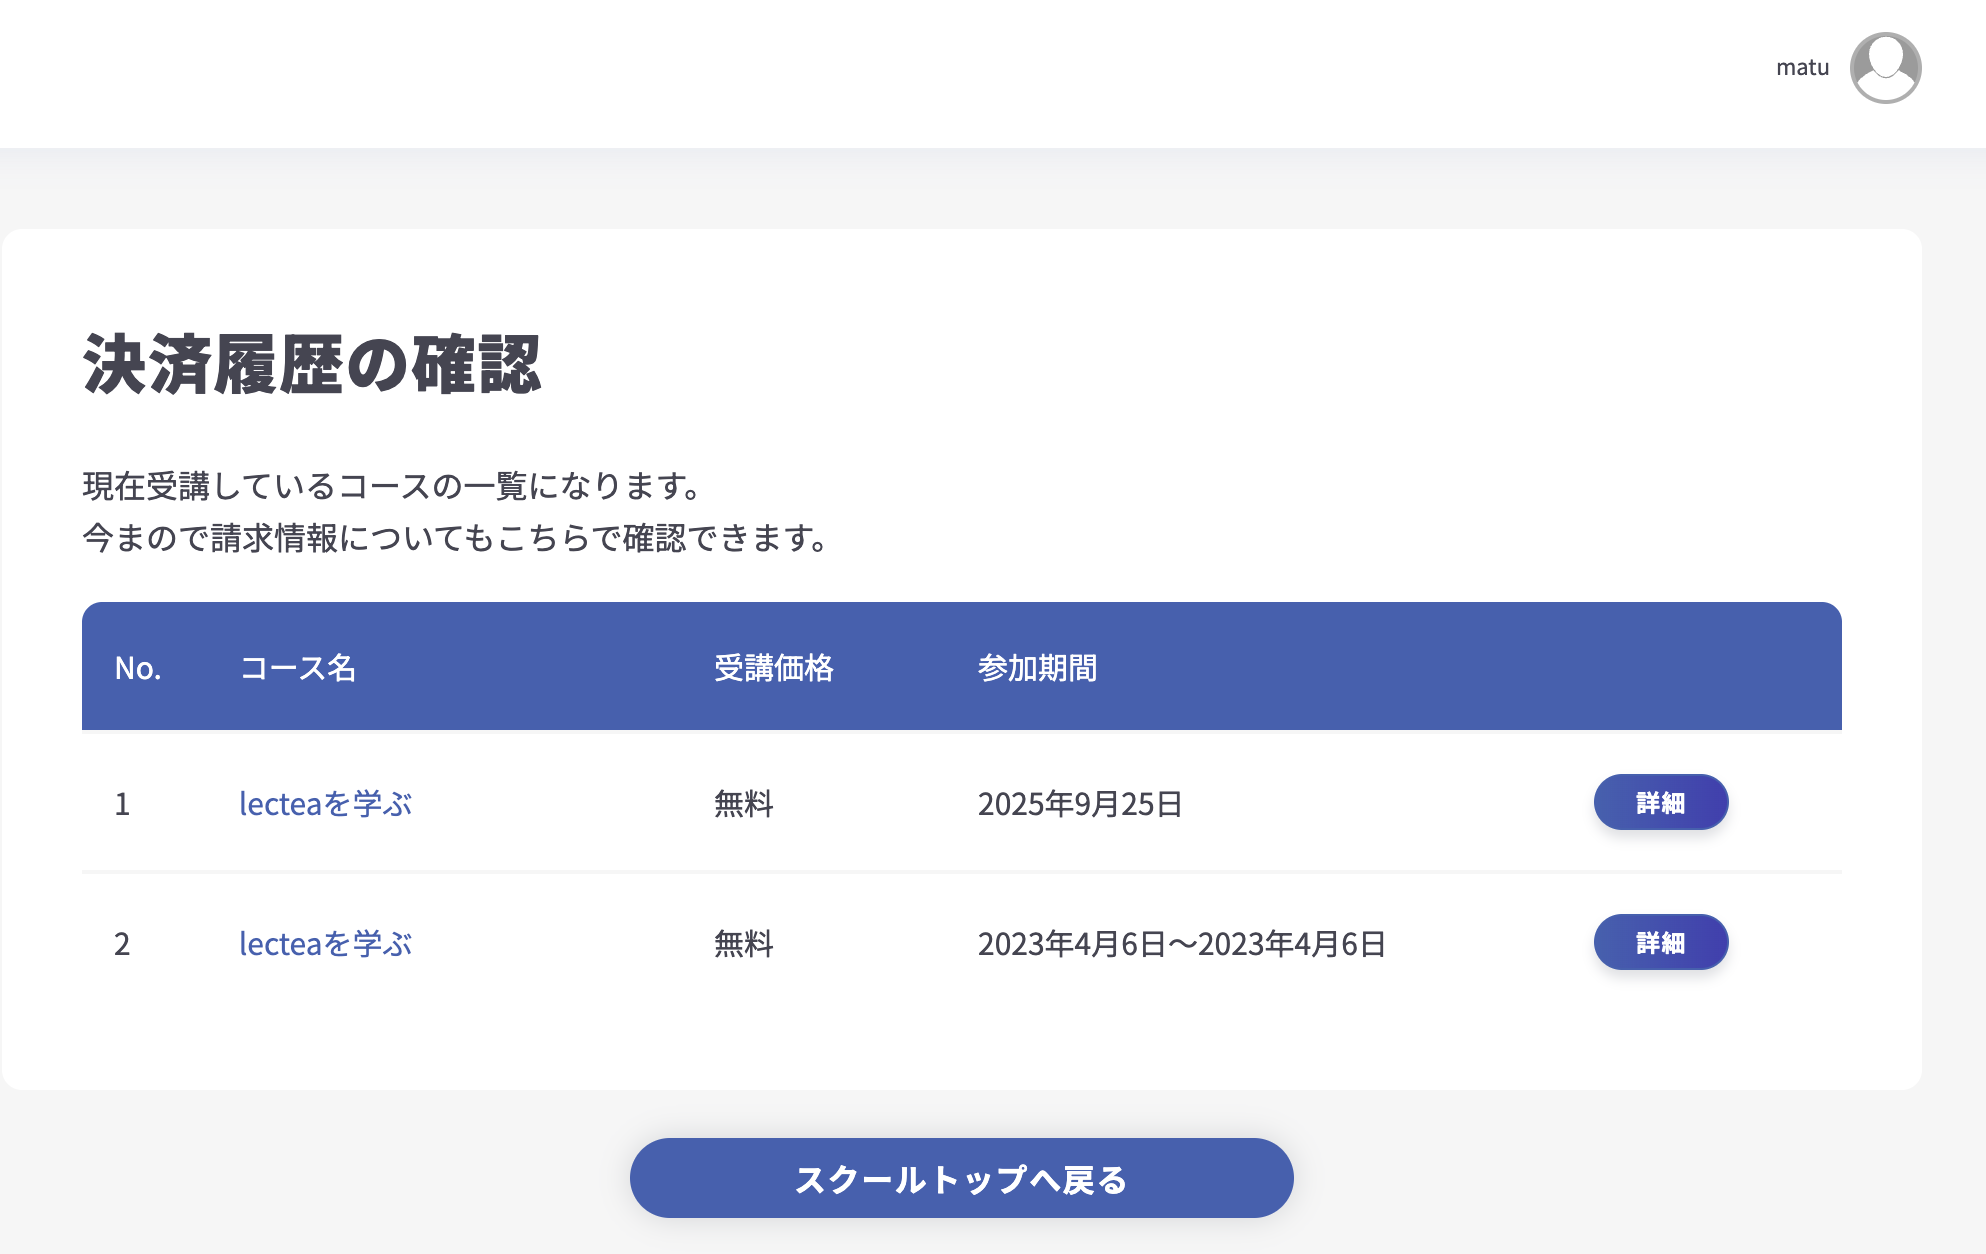Open the lecteaを学ぶ course link in row 1
This screenshot has width=1986, height=1254.
pyautogui.click(x=327, y=803)
